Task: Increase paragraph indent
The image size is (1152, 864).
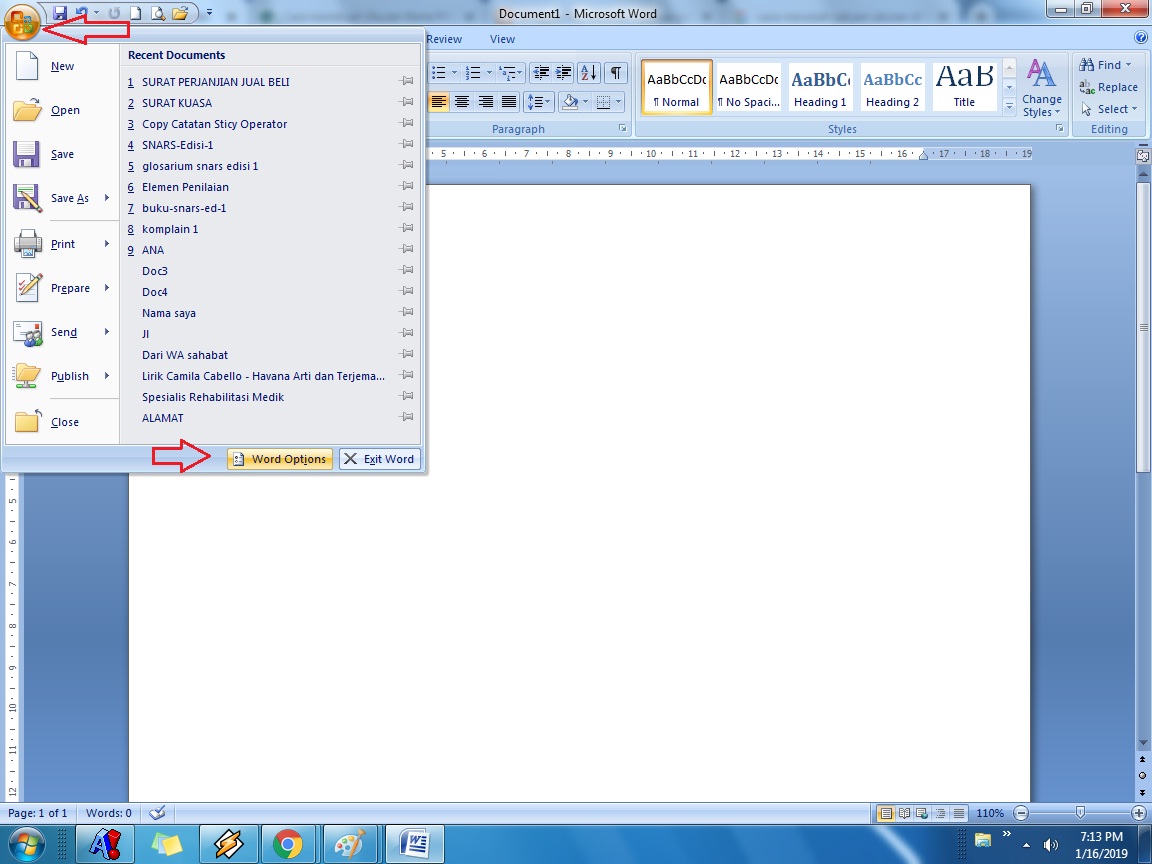Action: tap(564, 73)
